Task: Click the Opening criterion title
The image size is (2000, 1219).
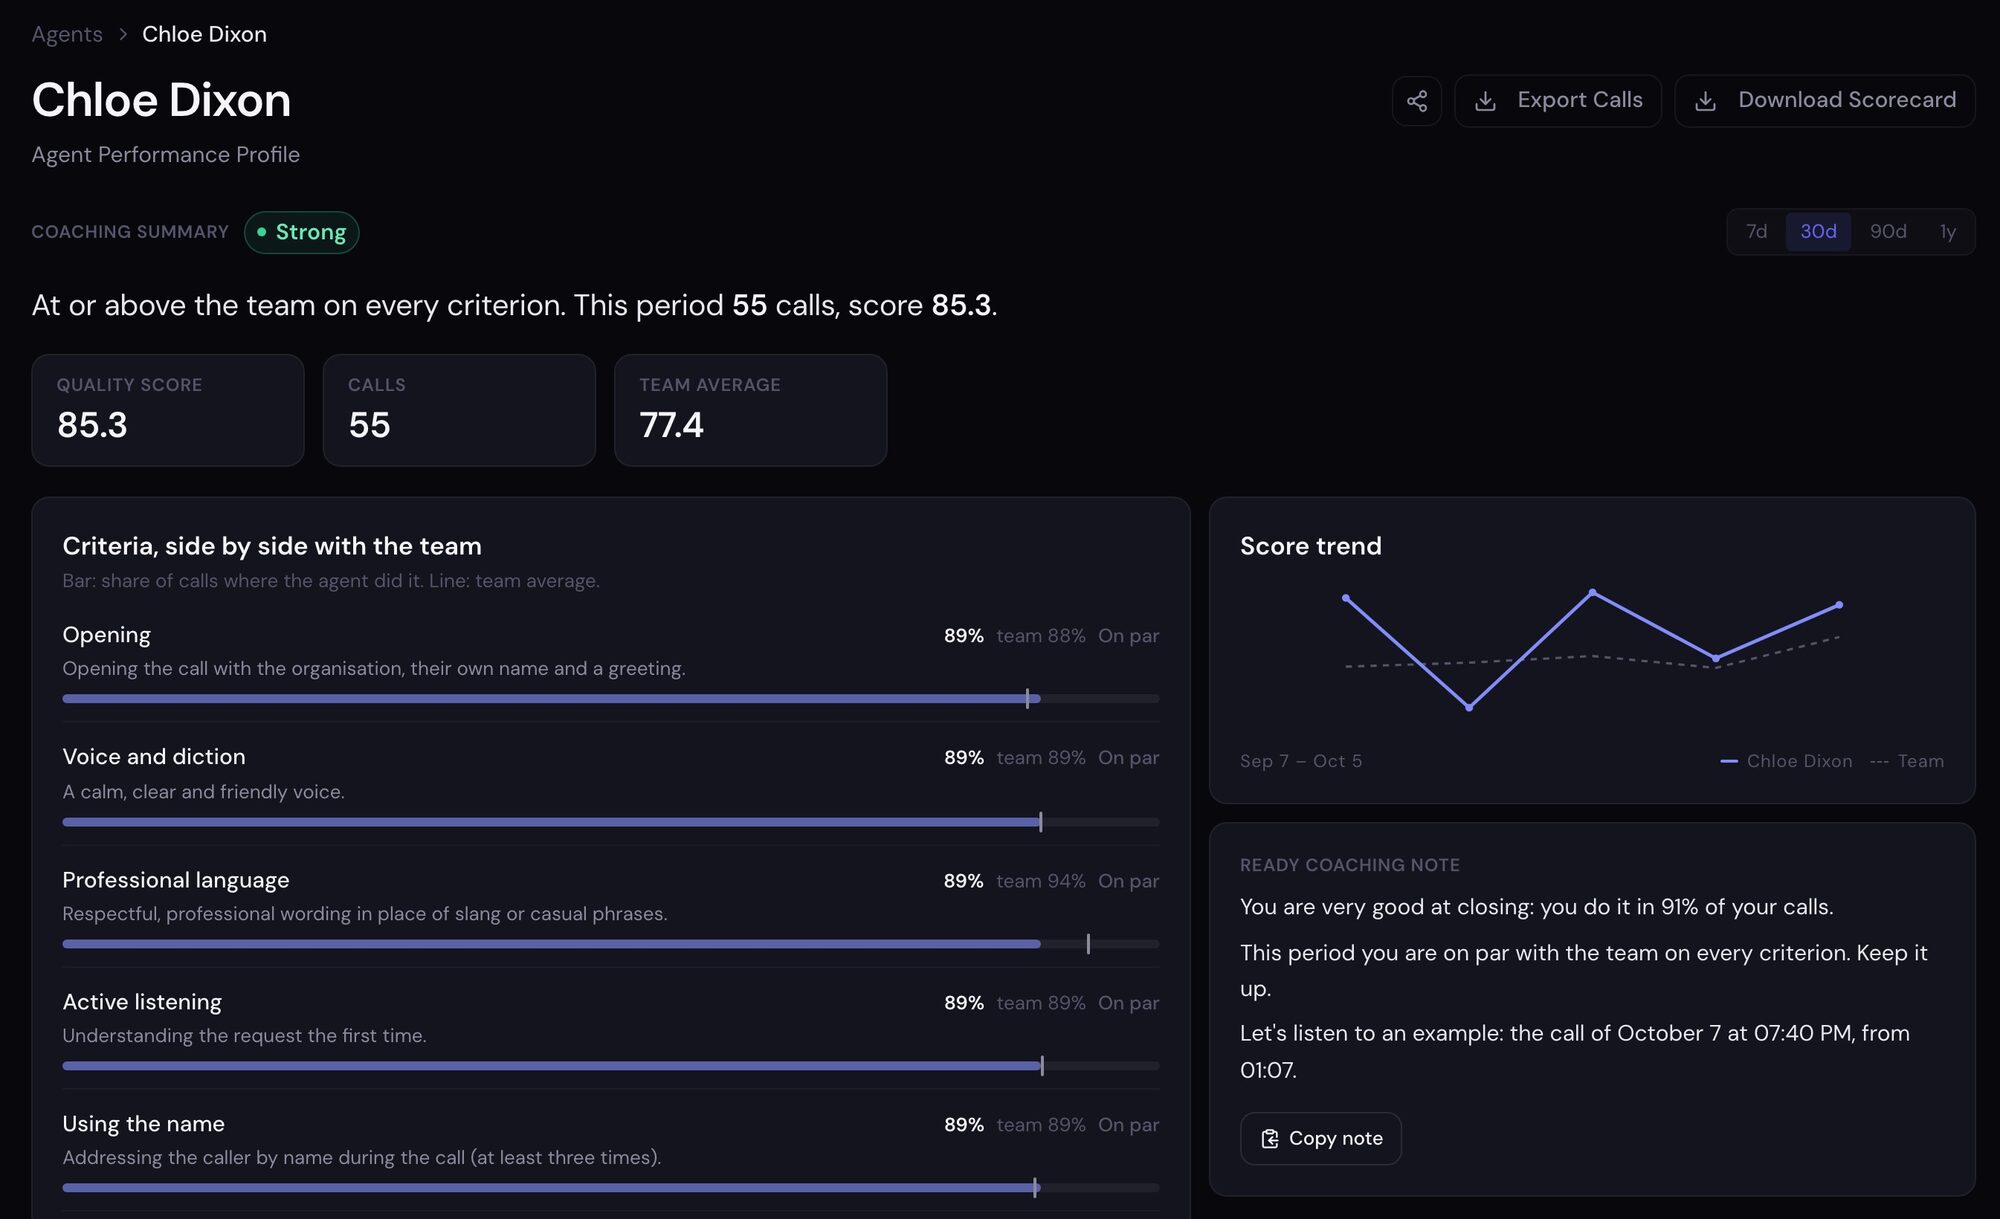Action: 106,635
